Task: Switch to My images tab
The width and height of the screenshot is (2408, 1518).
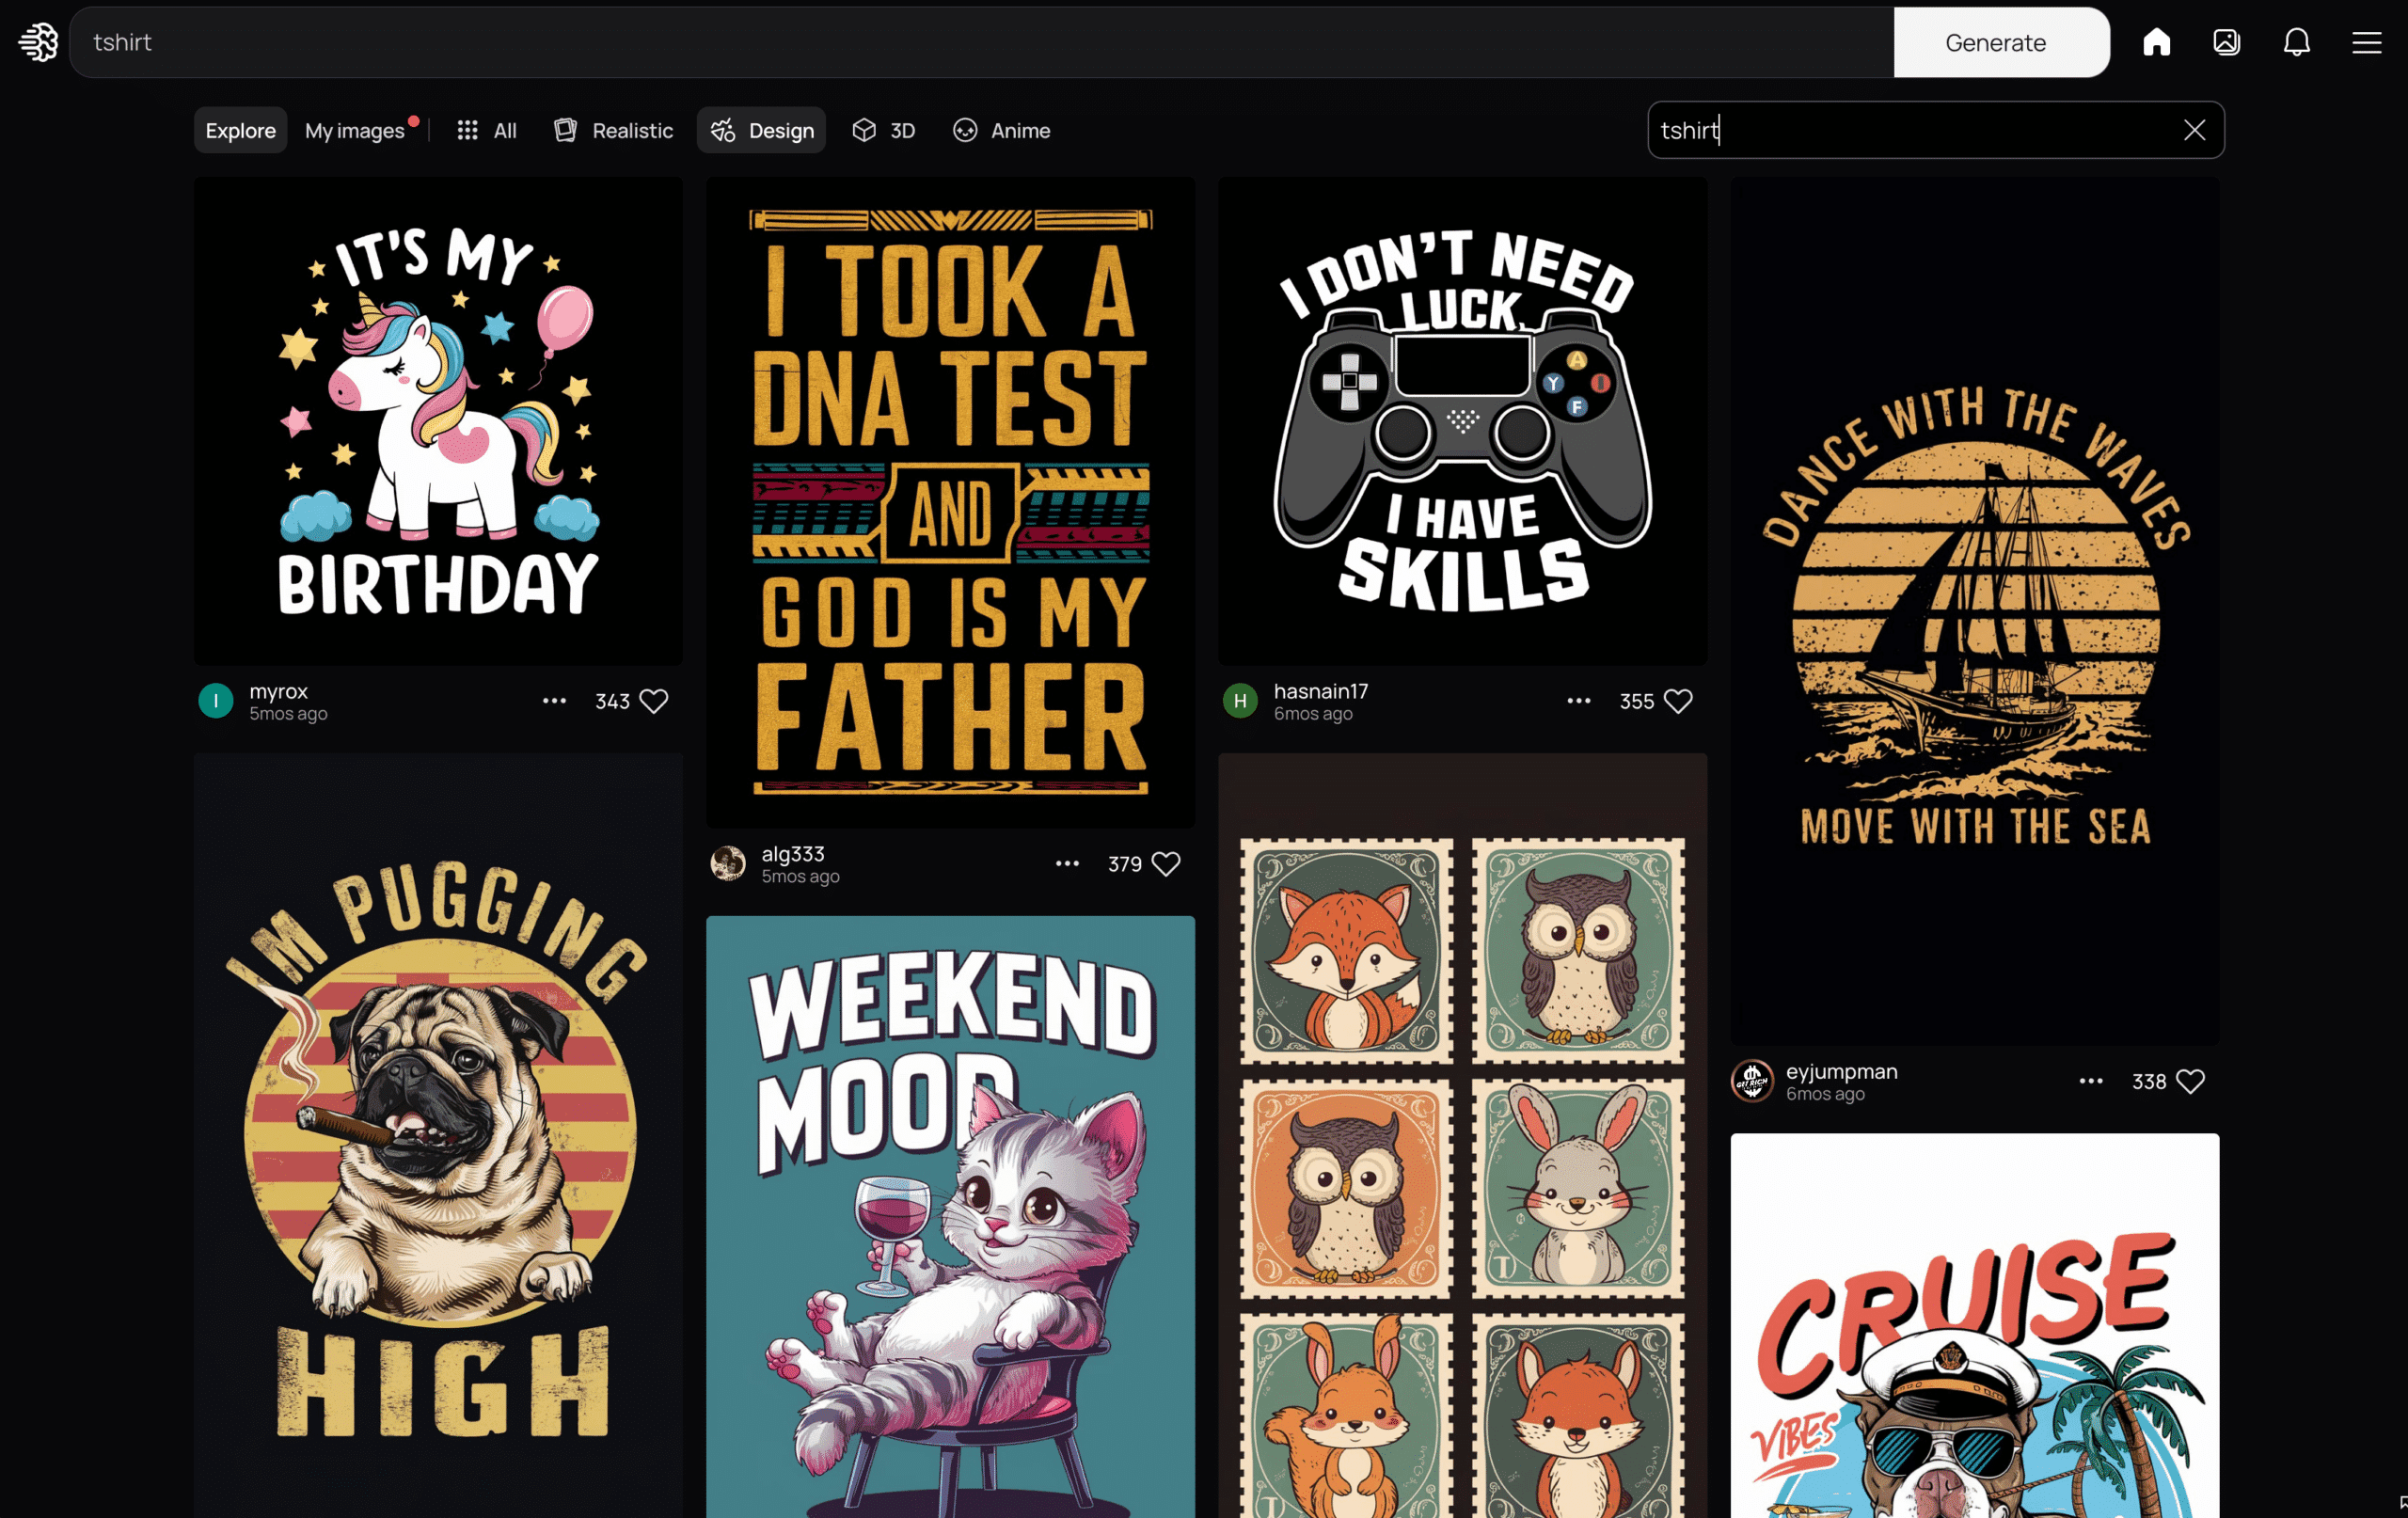Action: click(355, 130)
